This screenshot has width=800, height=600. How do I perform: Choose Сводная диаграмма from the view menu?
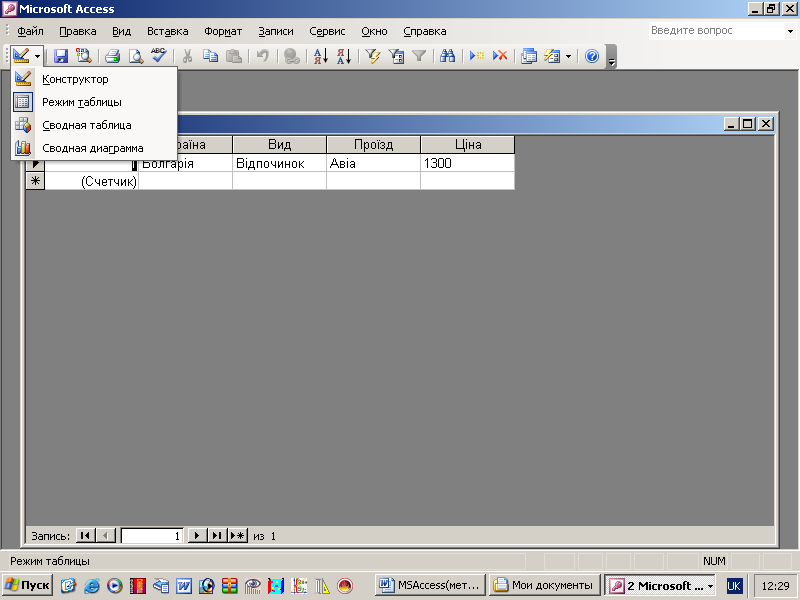point(93,148)
